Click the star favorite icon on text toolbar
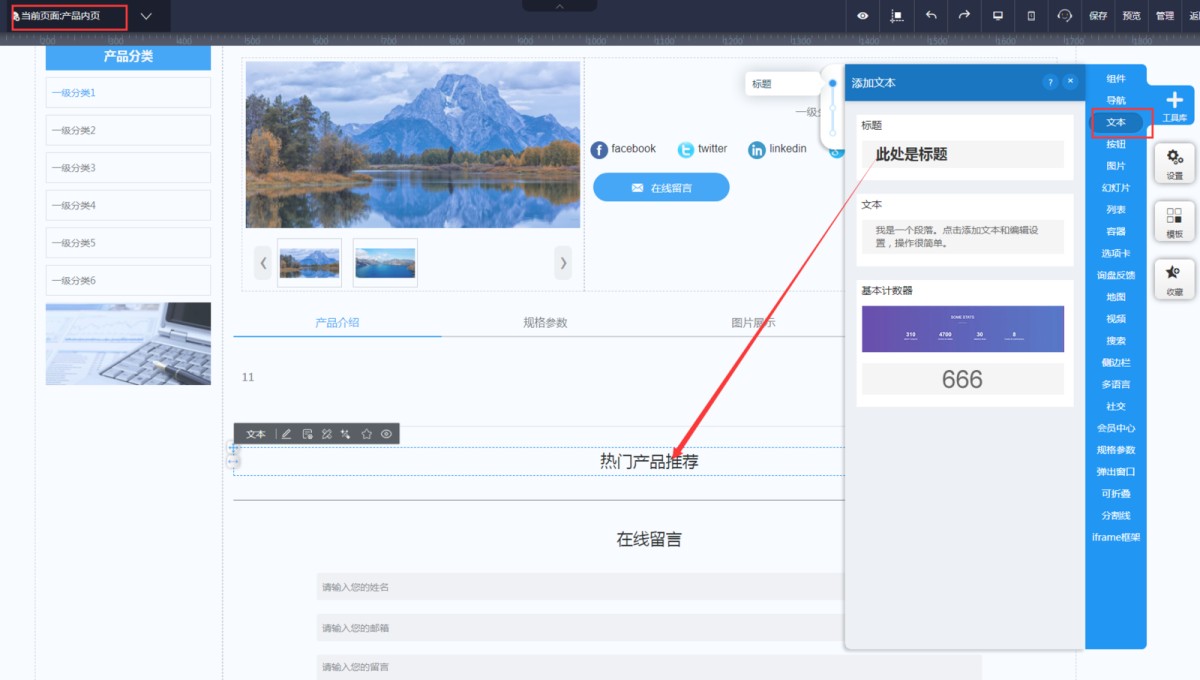The height and width of the screenshot is (680, 1200). (366, 434)
